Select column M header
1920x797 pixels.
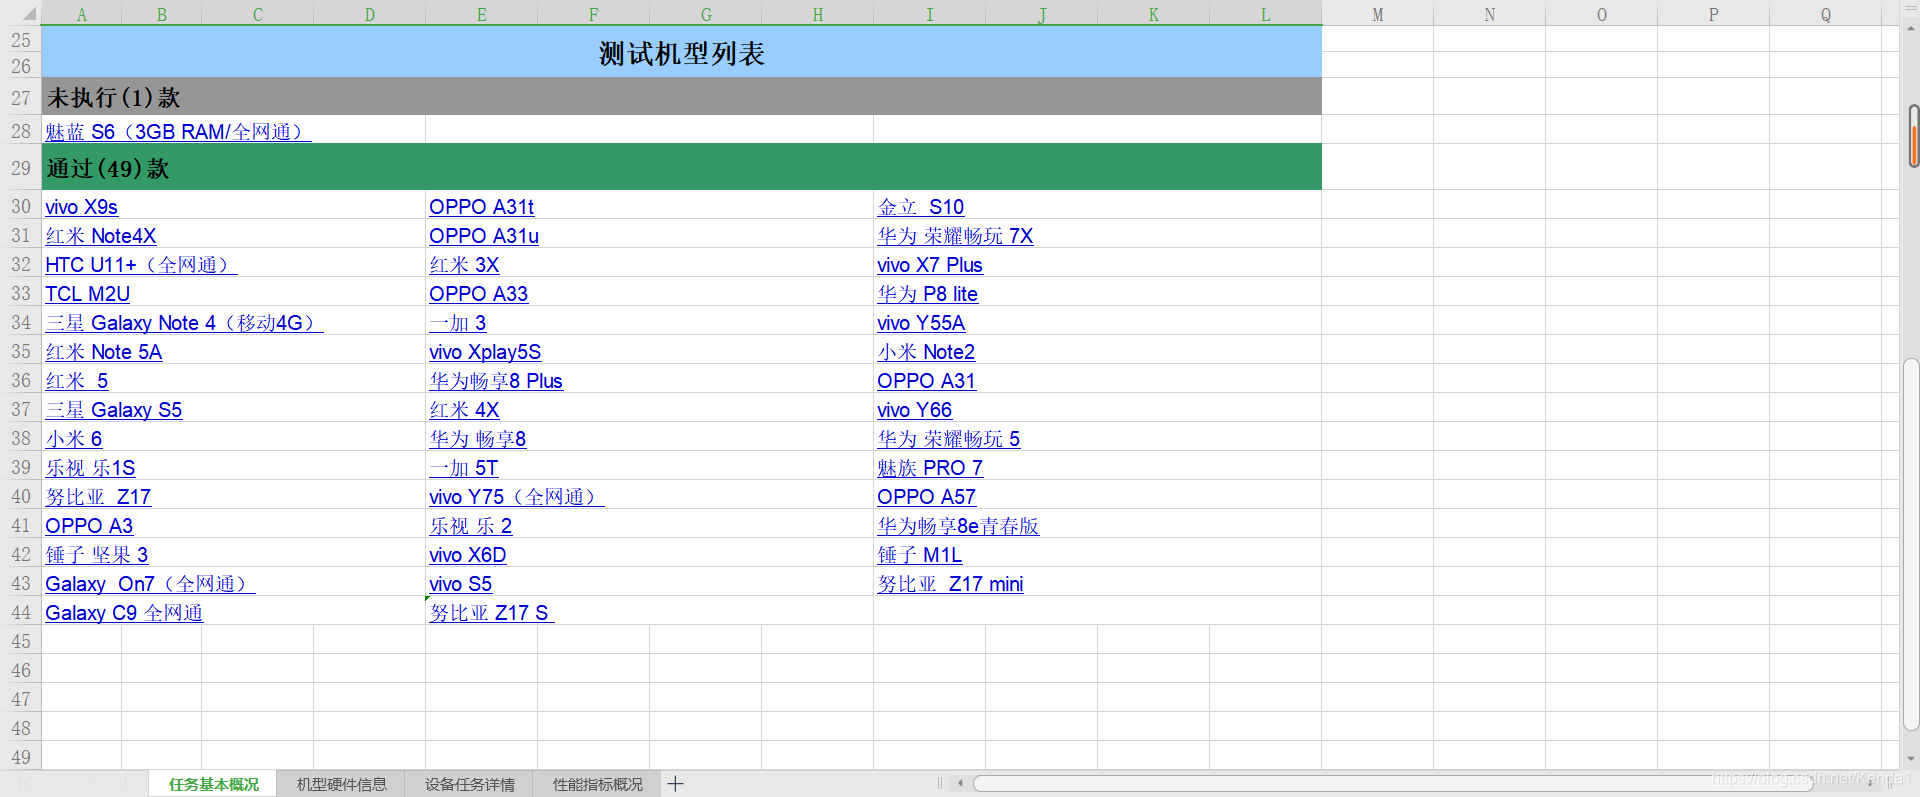(1378, 14)
